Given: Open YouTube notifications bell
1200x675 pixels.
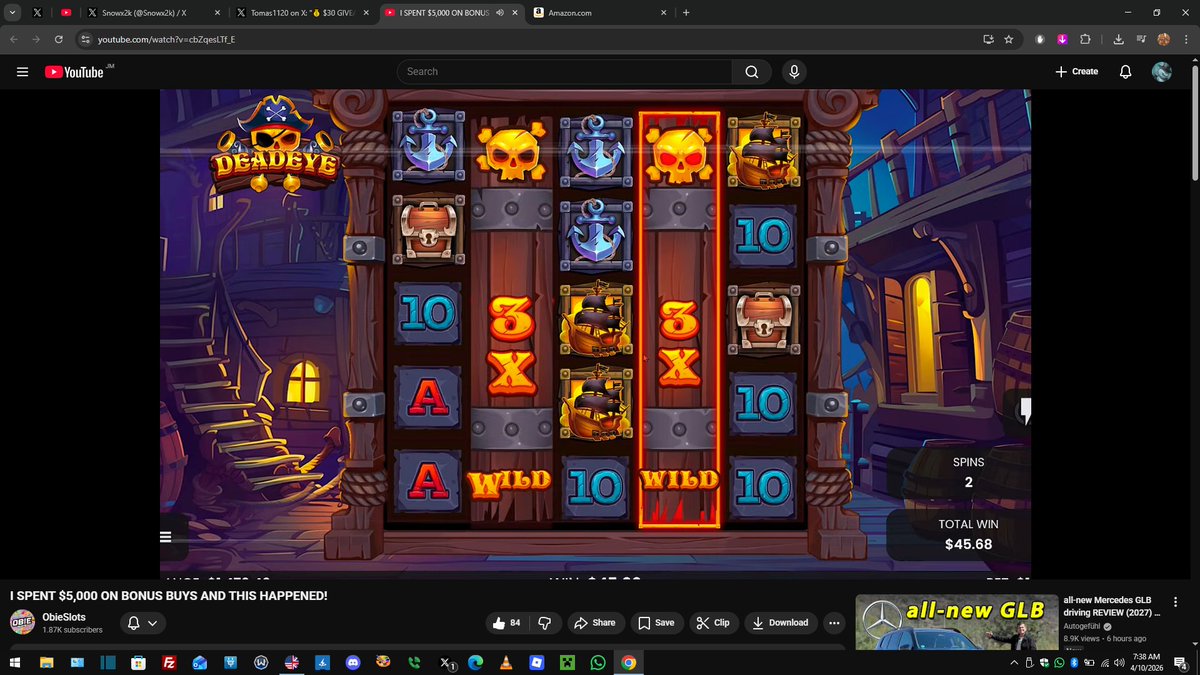Looking at the screenshot, I should pos(1125,72).
